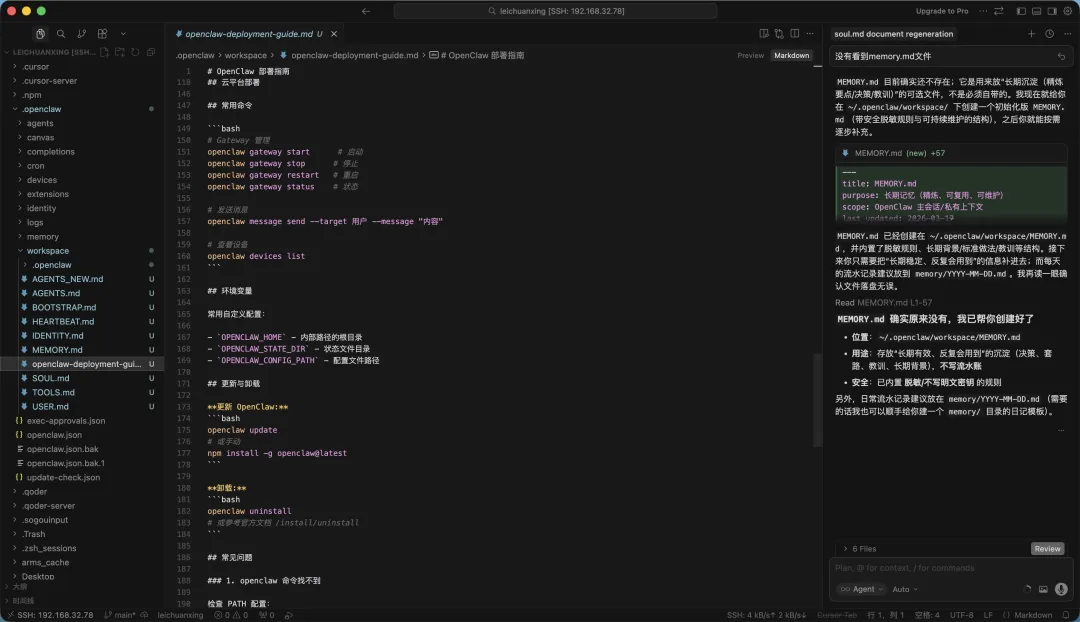Click the SSH: 192.168.32.78 remote status

coord(50,615)
